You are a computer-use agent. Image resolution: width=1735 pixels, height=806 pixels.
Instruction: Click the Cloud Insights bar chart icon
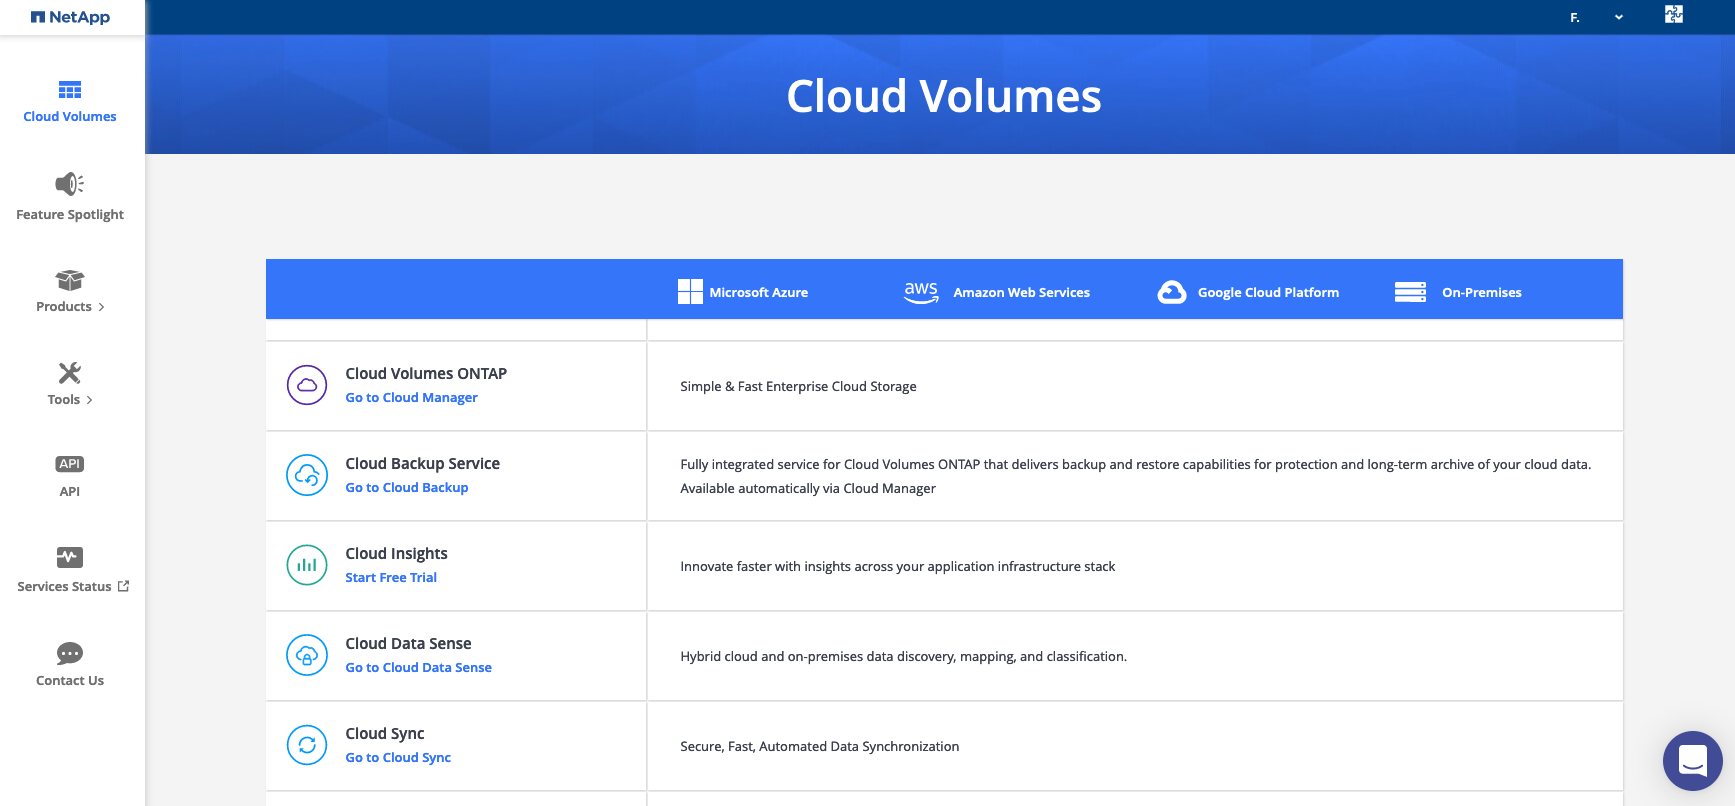tap(307, 565)
